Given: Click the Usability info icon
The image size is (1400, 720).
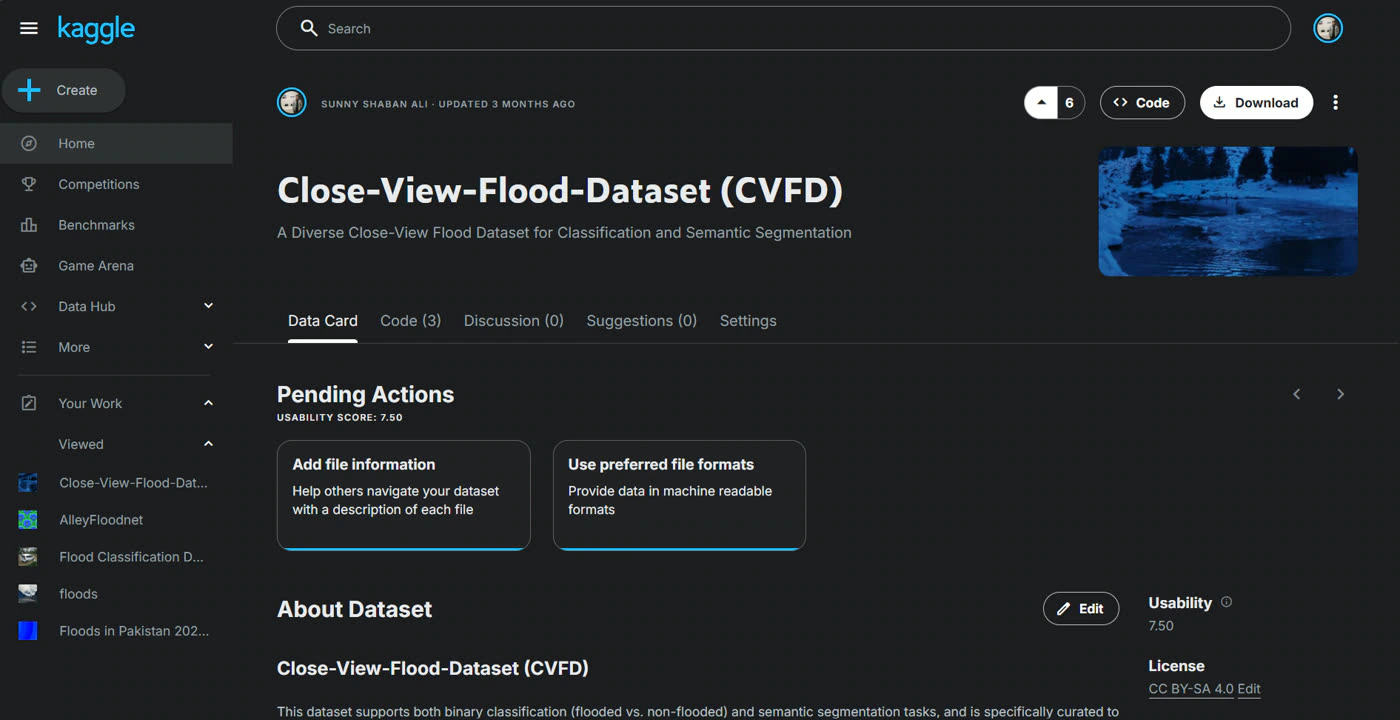Looking at the screenshot, I should click(x=1227, y=602).
